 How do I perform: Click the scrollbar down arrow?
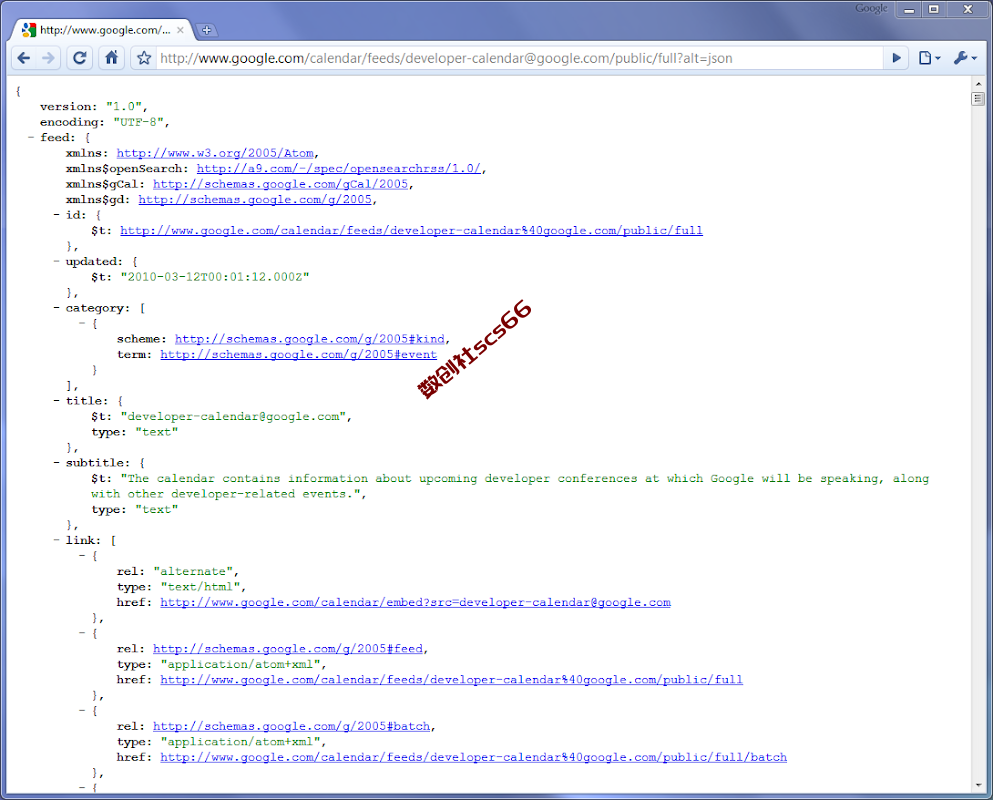click(x=978, y=785)
